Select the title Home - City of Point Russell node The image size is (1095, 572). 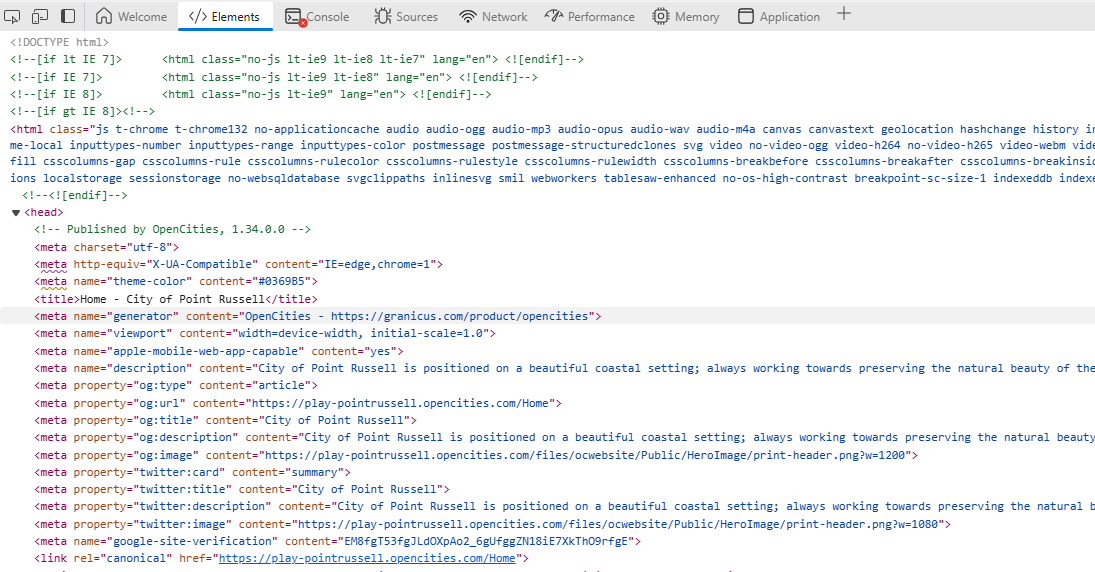tap(176, 299)
